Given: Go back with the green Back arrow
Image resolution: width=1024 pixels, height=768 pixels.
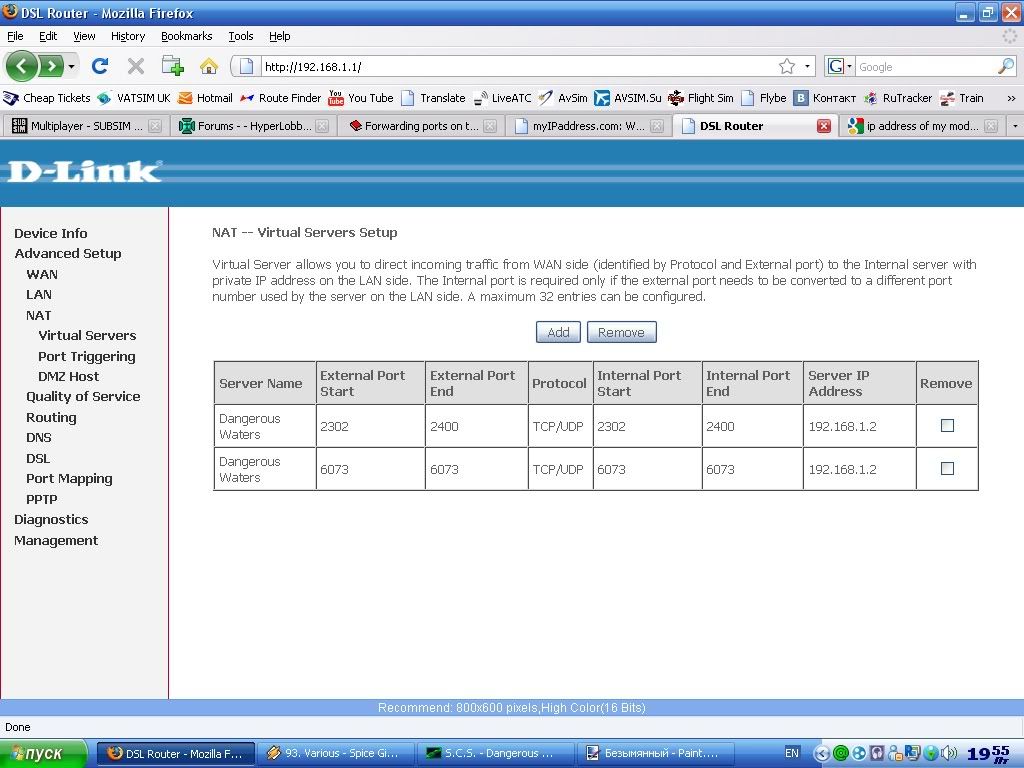Looking at the screenshot, I should 22,66.
